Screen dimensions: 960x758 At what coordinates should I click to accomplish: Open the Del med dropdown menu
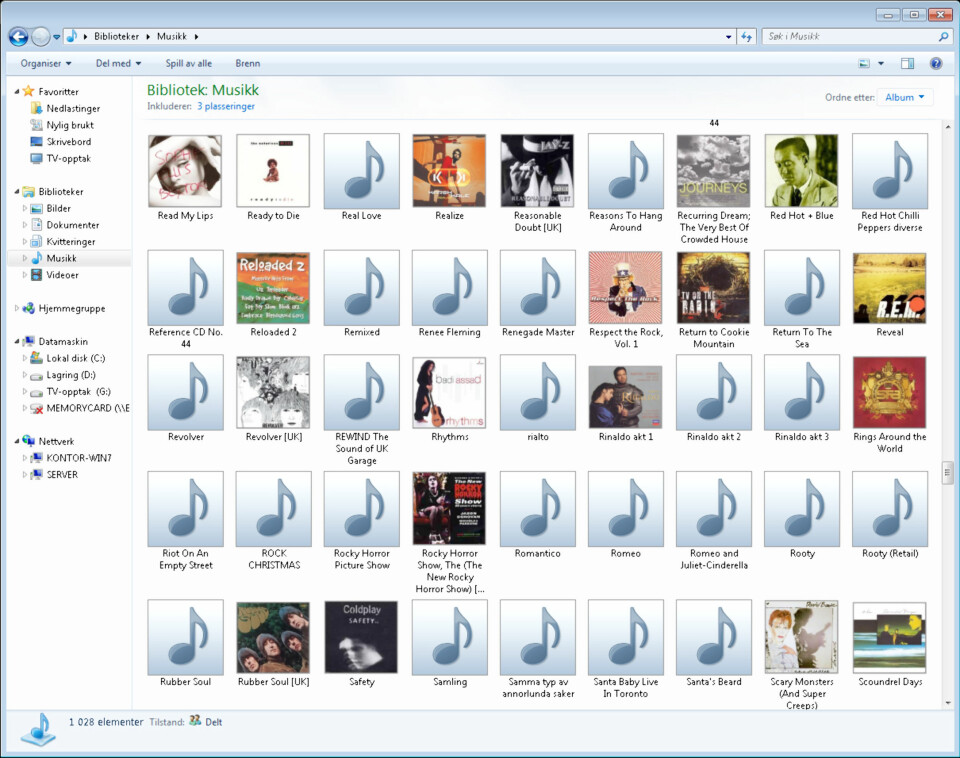pyautogui.click(x=118, y=64)
